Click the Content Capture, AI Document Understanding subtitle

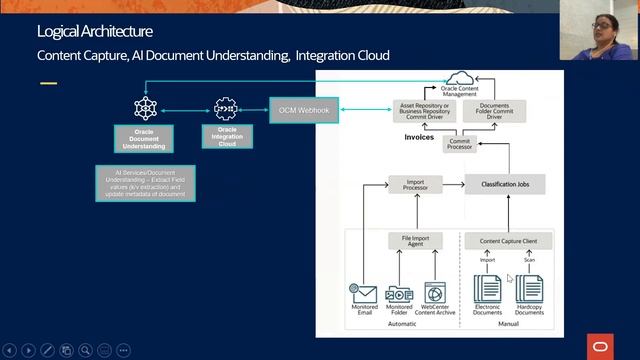point(213,56)
